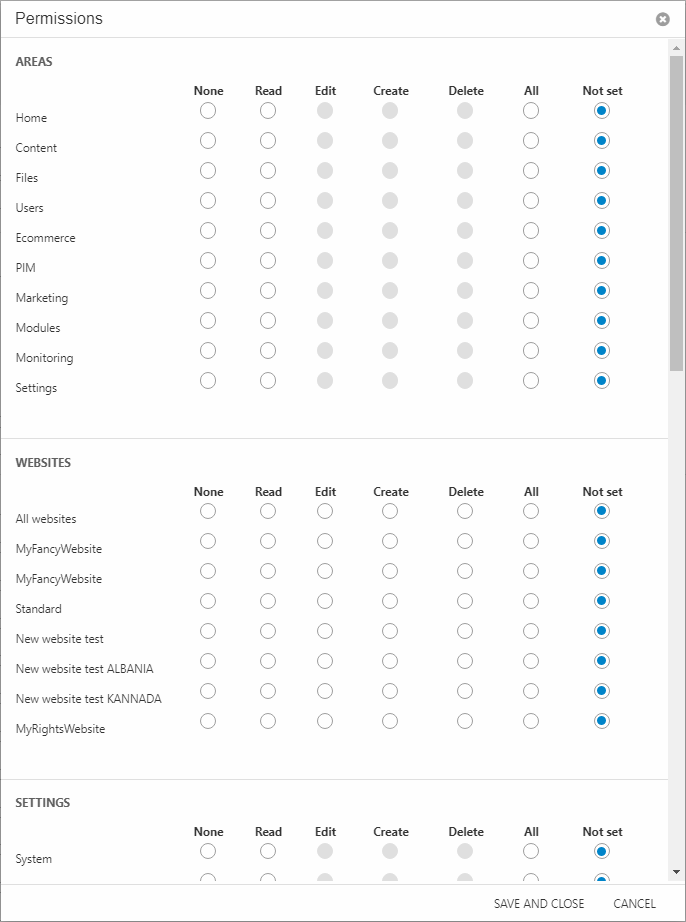Click the vertical scrollbar thumb
Image resolution: width=686 pixels, height=922 pixels.
coord(677,210)
